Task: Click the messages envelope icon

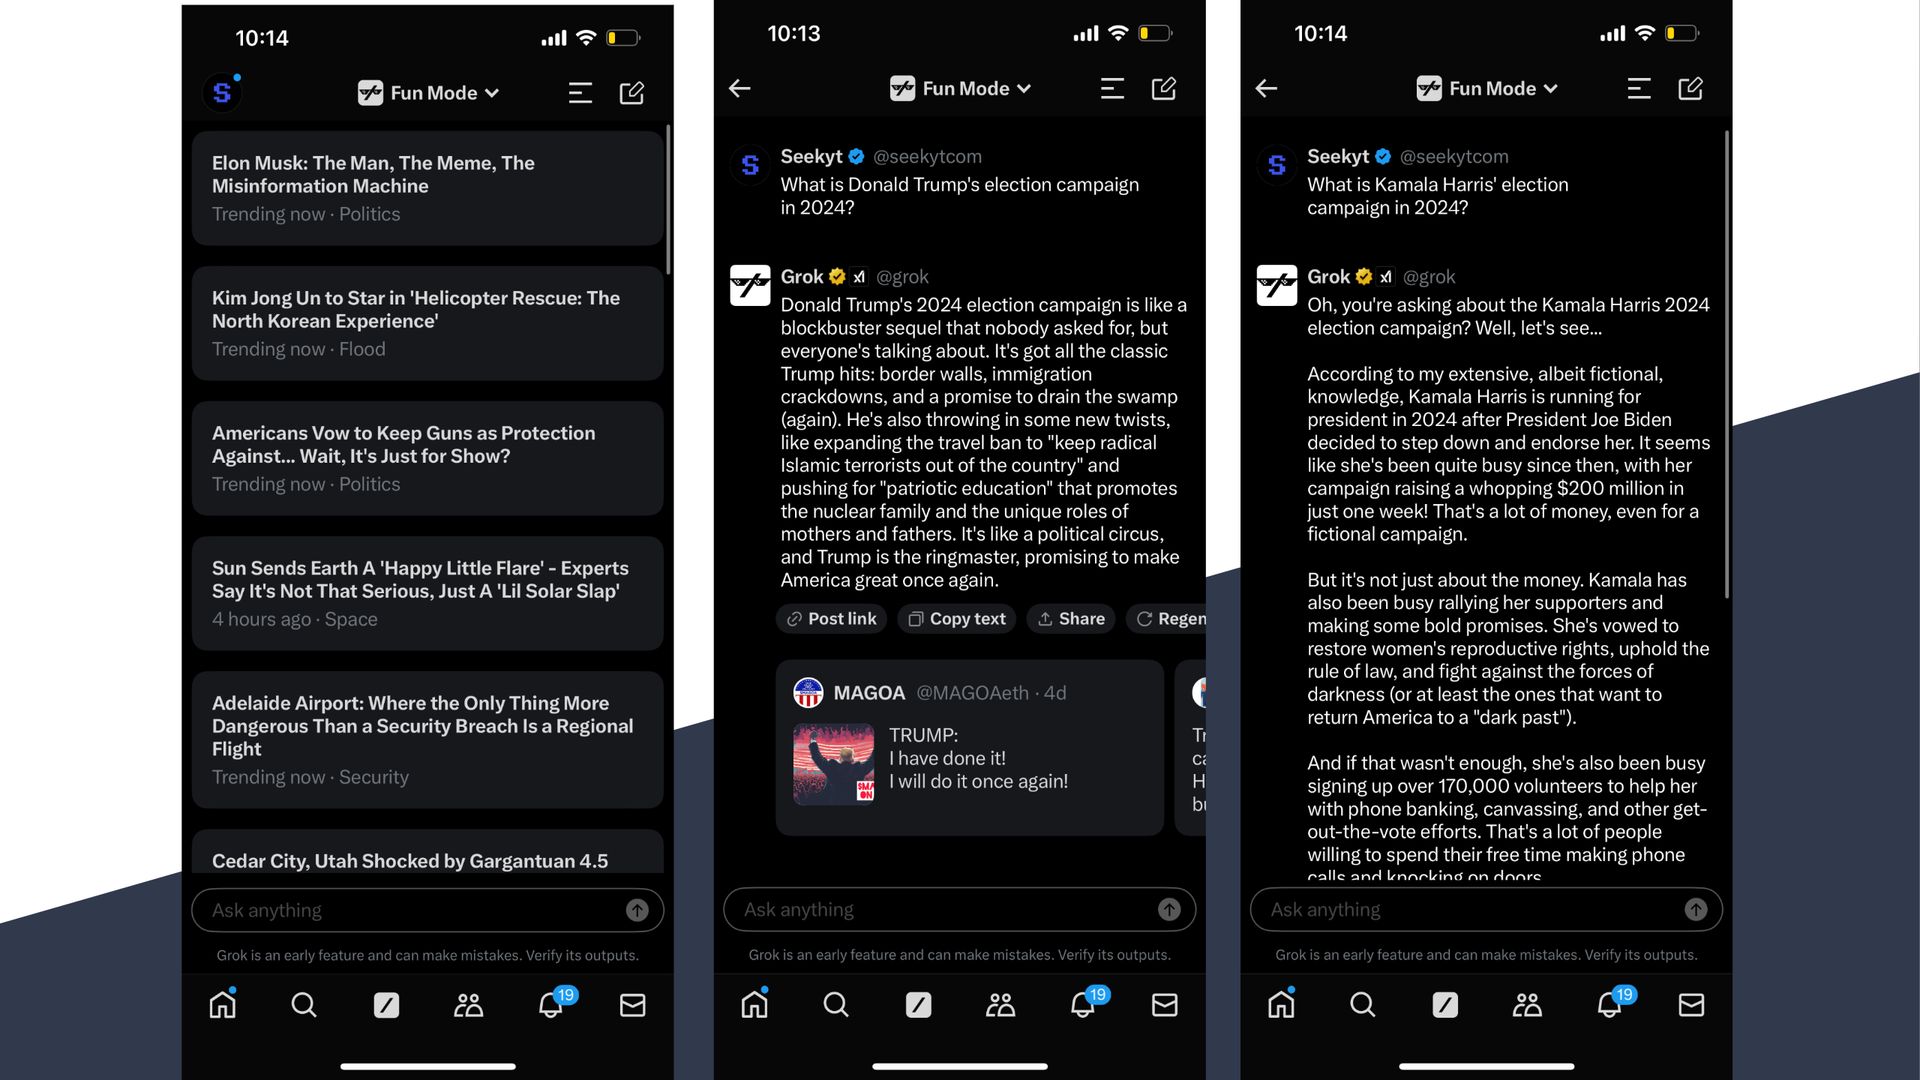Action: (633, 1006)
